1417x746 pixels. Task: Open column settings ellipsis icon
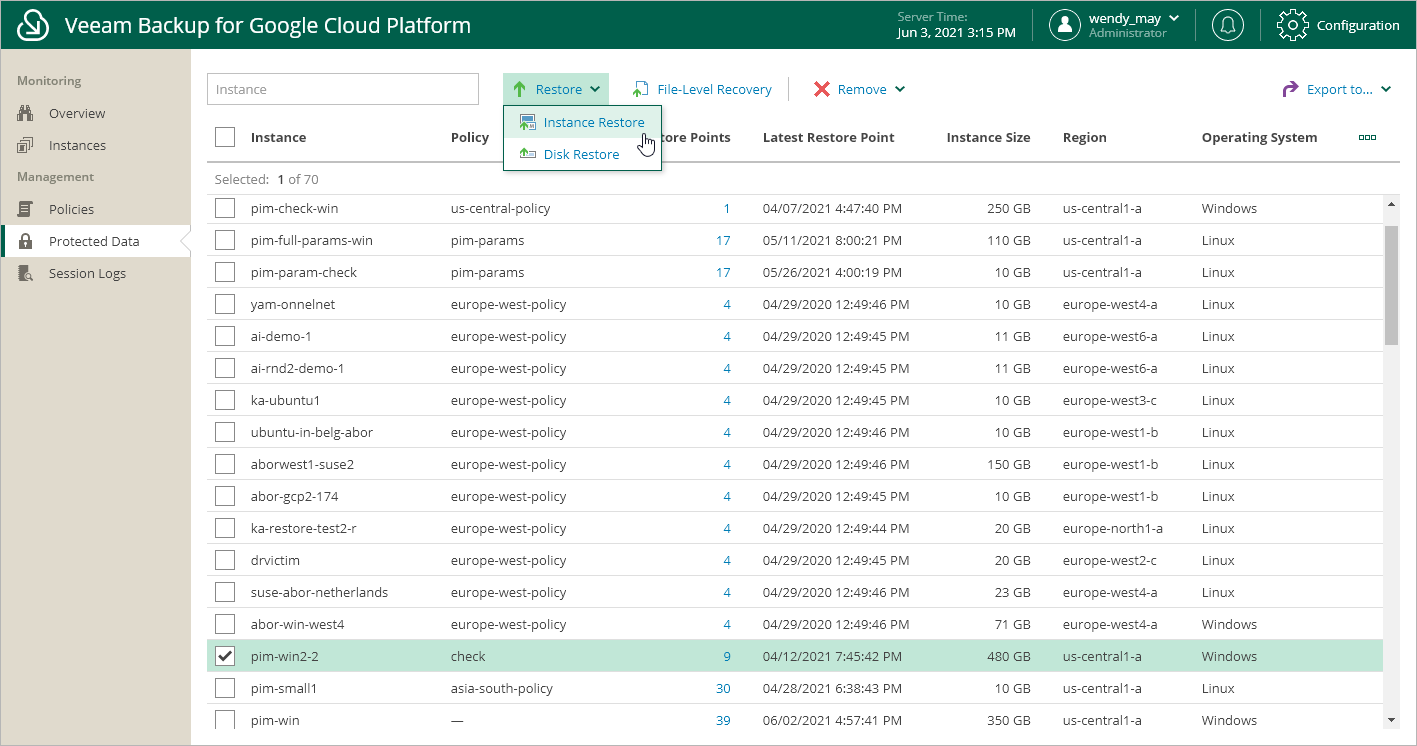pos(1367,137)
